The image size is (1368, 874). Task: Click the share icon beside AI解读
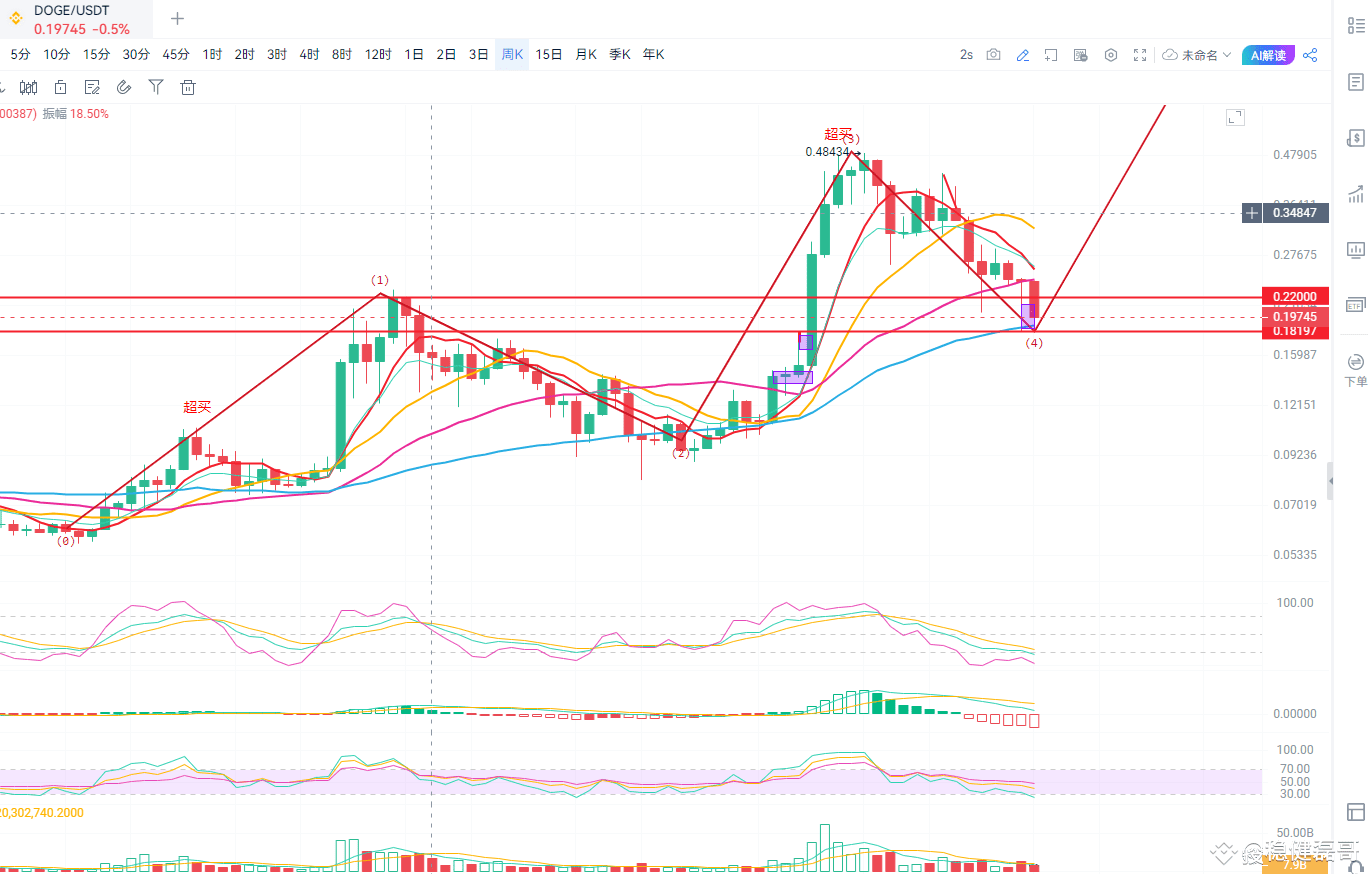(x=1310, y=55)
